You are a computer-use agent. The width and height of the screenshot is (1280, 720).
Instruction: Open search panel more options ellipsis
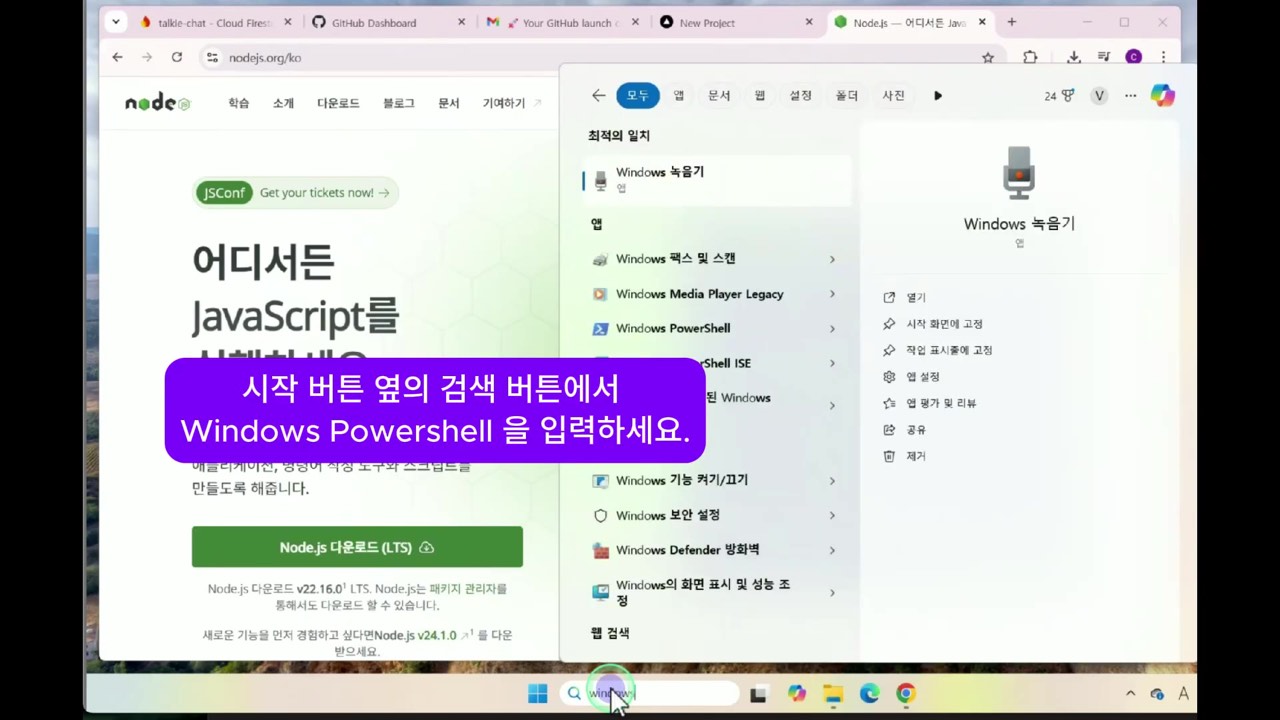[1130, 96]
